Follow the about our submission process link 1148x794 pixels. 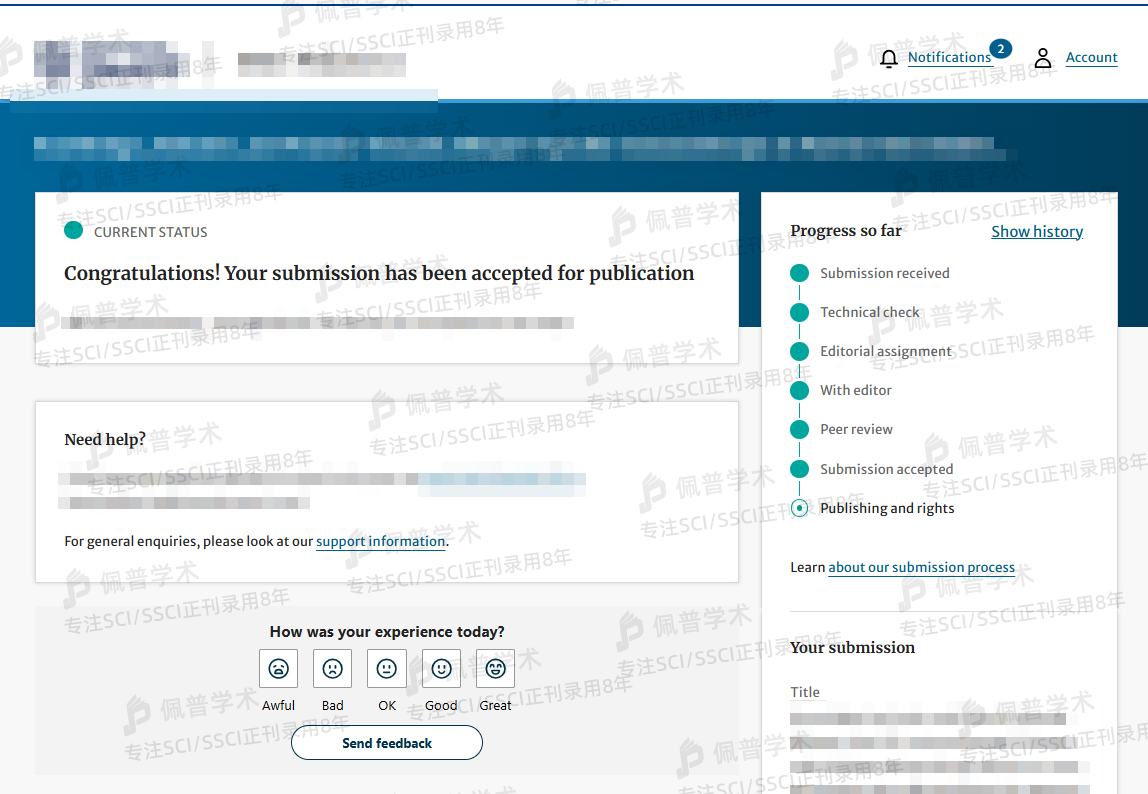click(921, 567)
